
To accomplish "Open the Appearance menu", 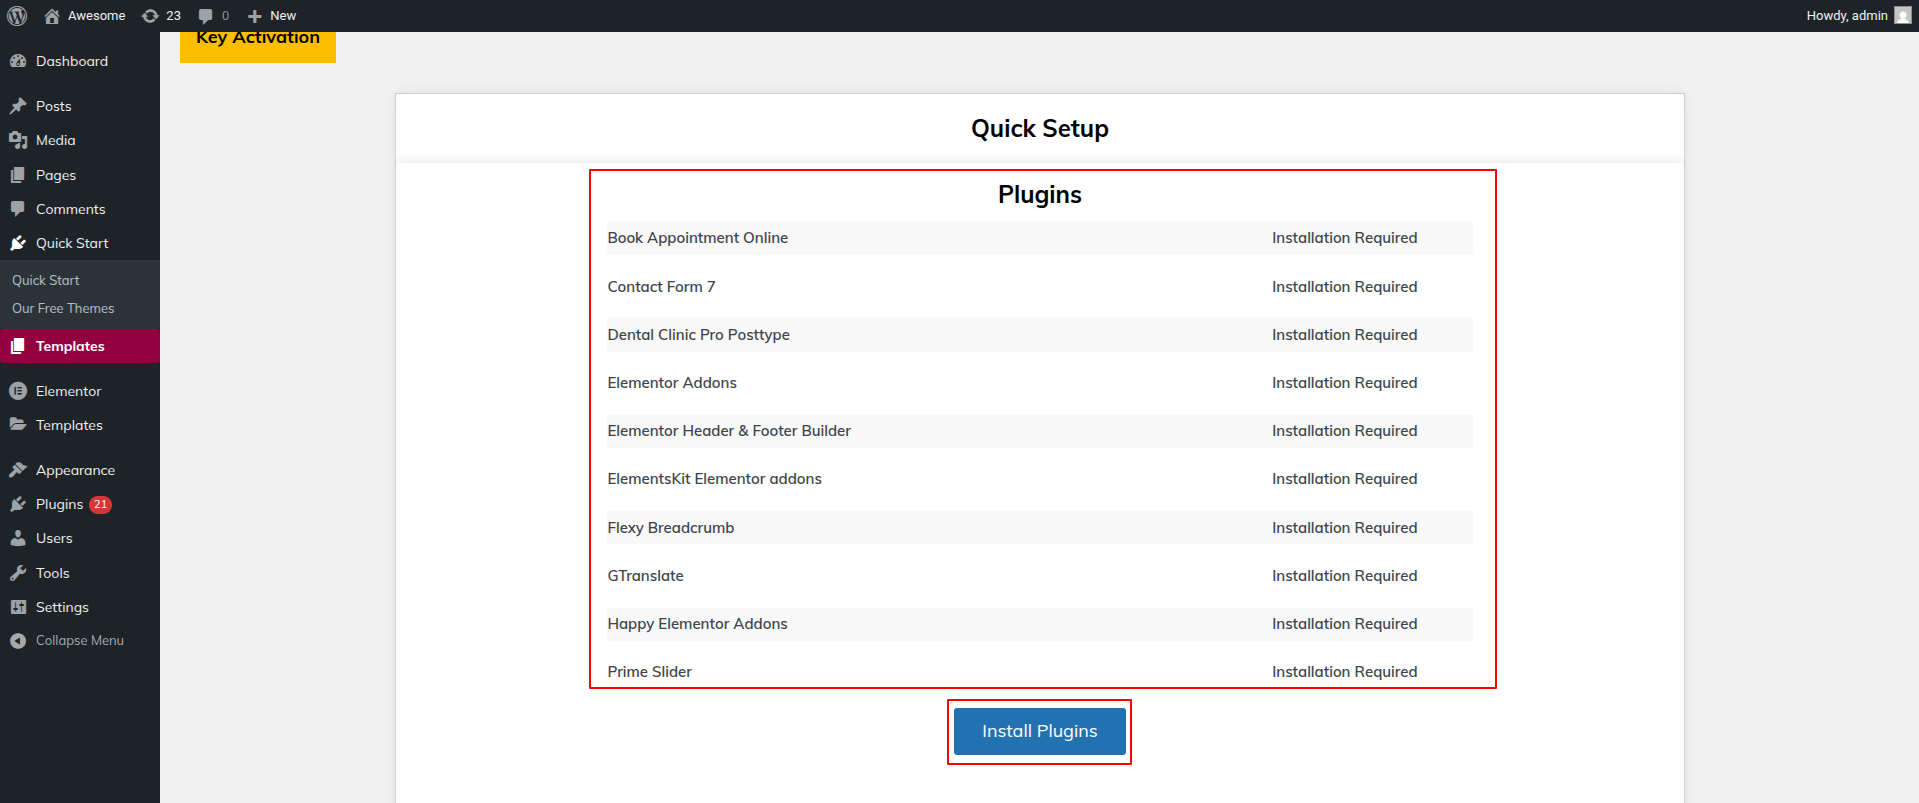I will pos(75,470).
